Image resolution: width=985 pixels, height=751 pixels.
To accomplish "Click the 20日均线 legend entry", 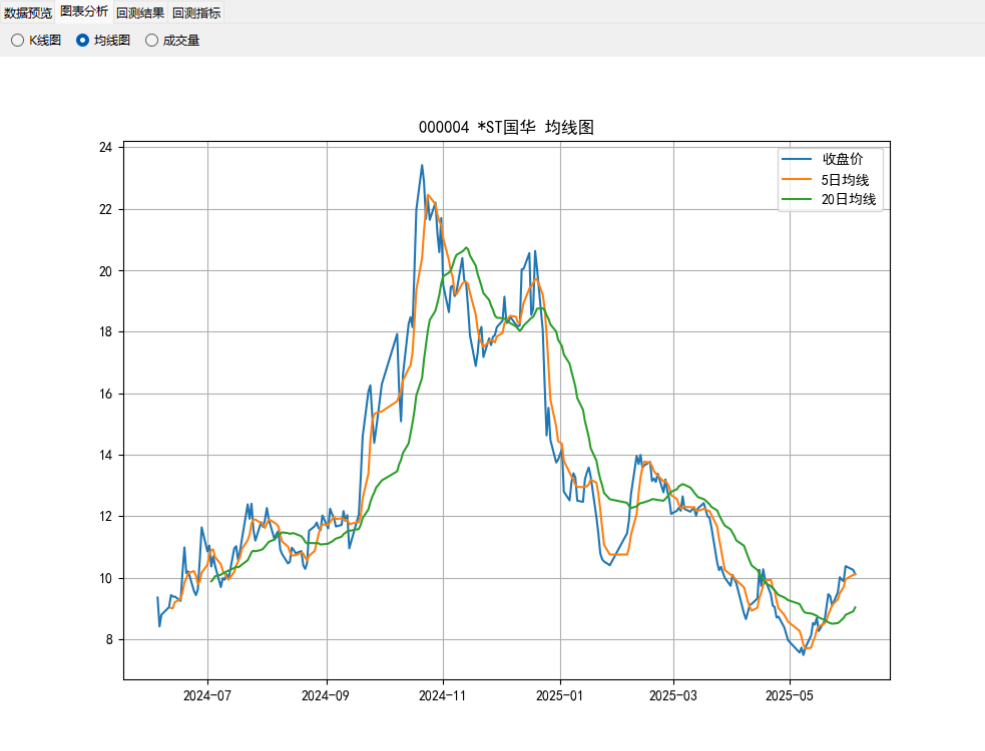I will pos(849,200).
